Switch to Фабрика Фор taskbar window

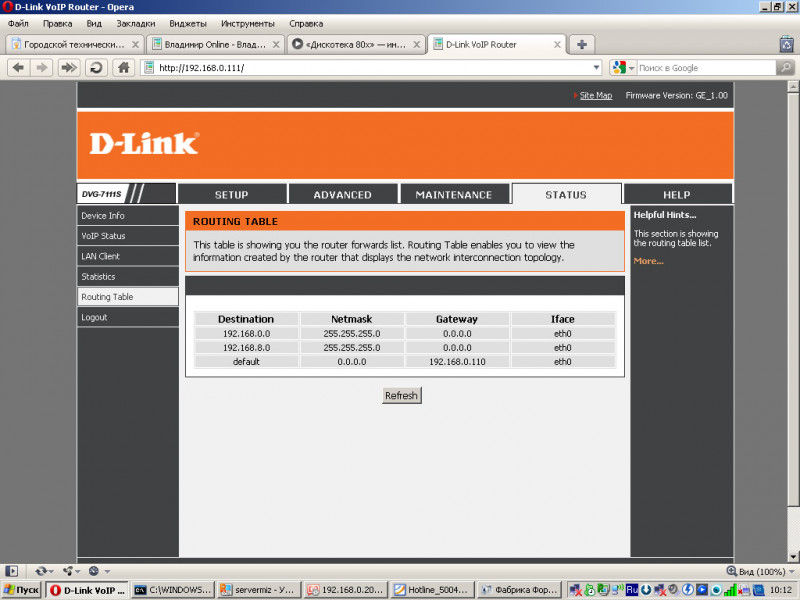pos(519,590)
